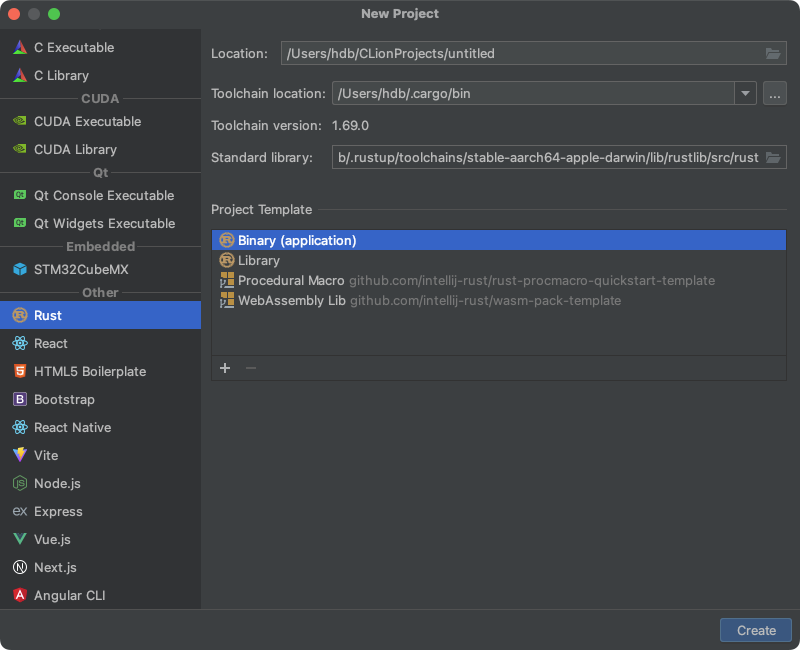Remove project template with minus button
Image resolution: width=800 pixels, height=650 pixels.
251,368
